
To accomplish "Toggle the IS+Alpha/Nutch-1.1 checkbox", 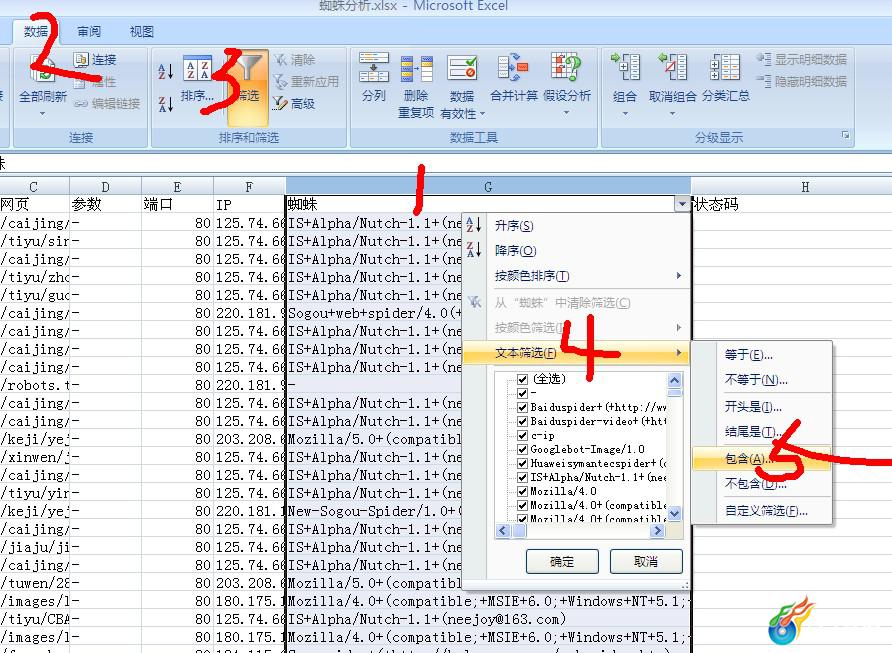I will [x=522, y=477].
